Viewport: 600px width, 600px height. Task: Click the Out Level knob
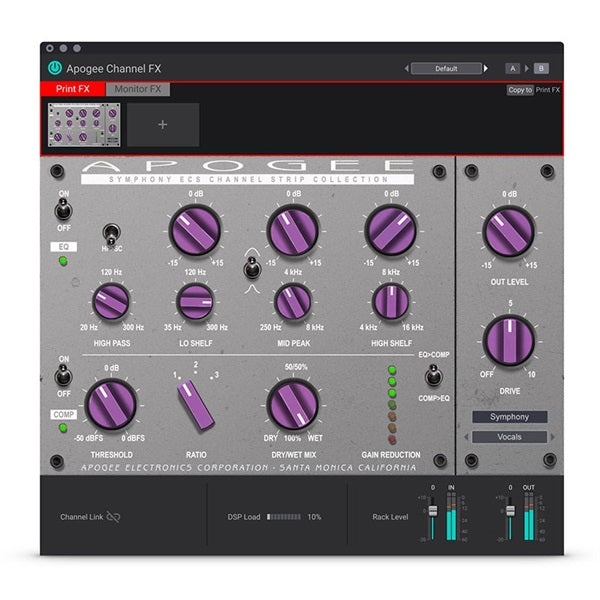coord(509,233)
